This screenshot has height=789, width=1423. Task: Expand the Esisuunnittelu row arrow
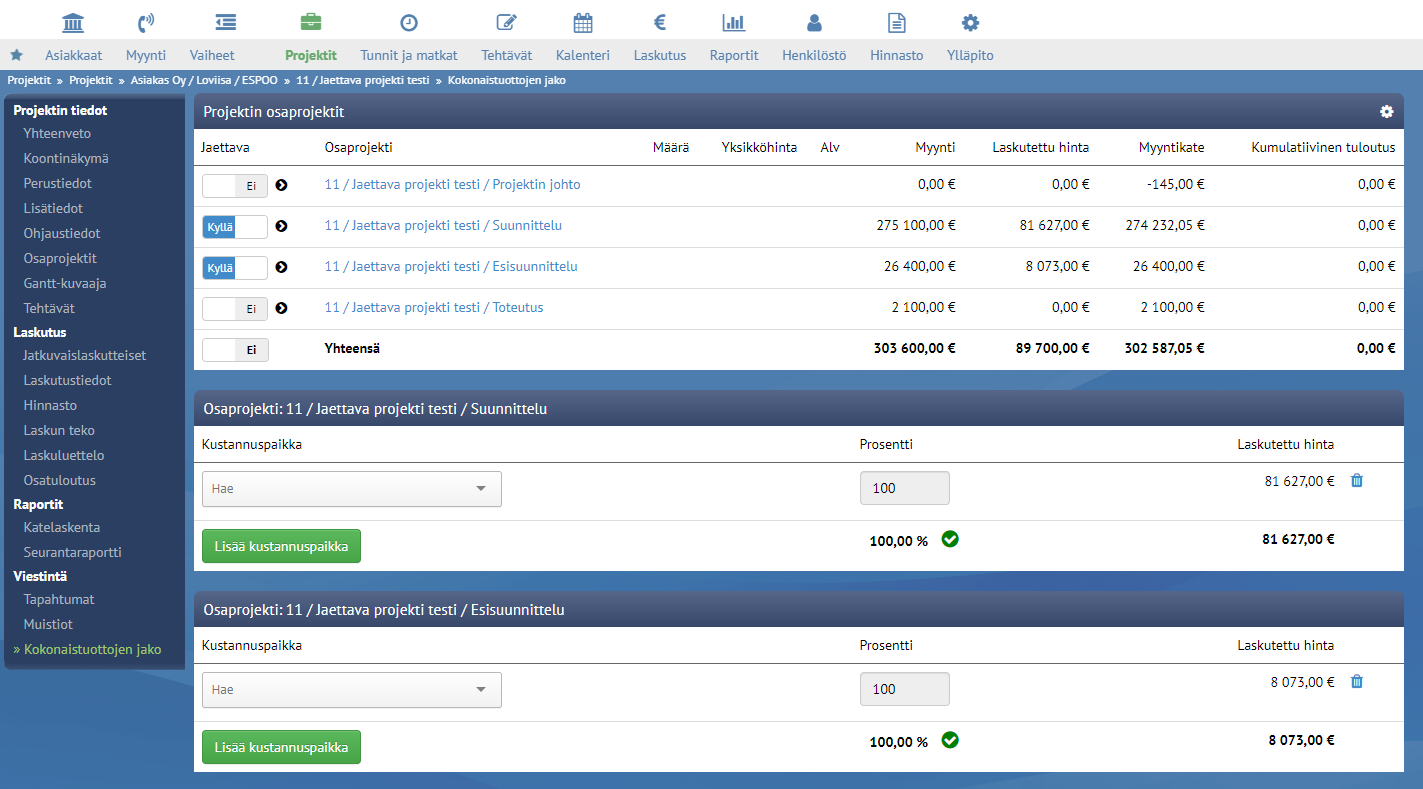coord(281,267)
